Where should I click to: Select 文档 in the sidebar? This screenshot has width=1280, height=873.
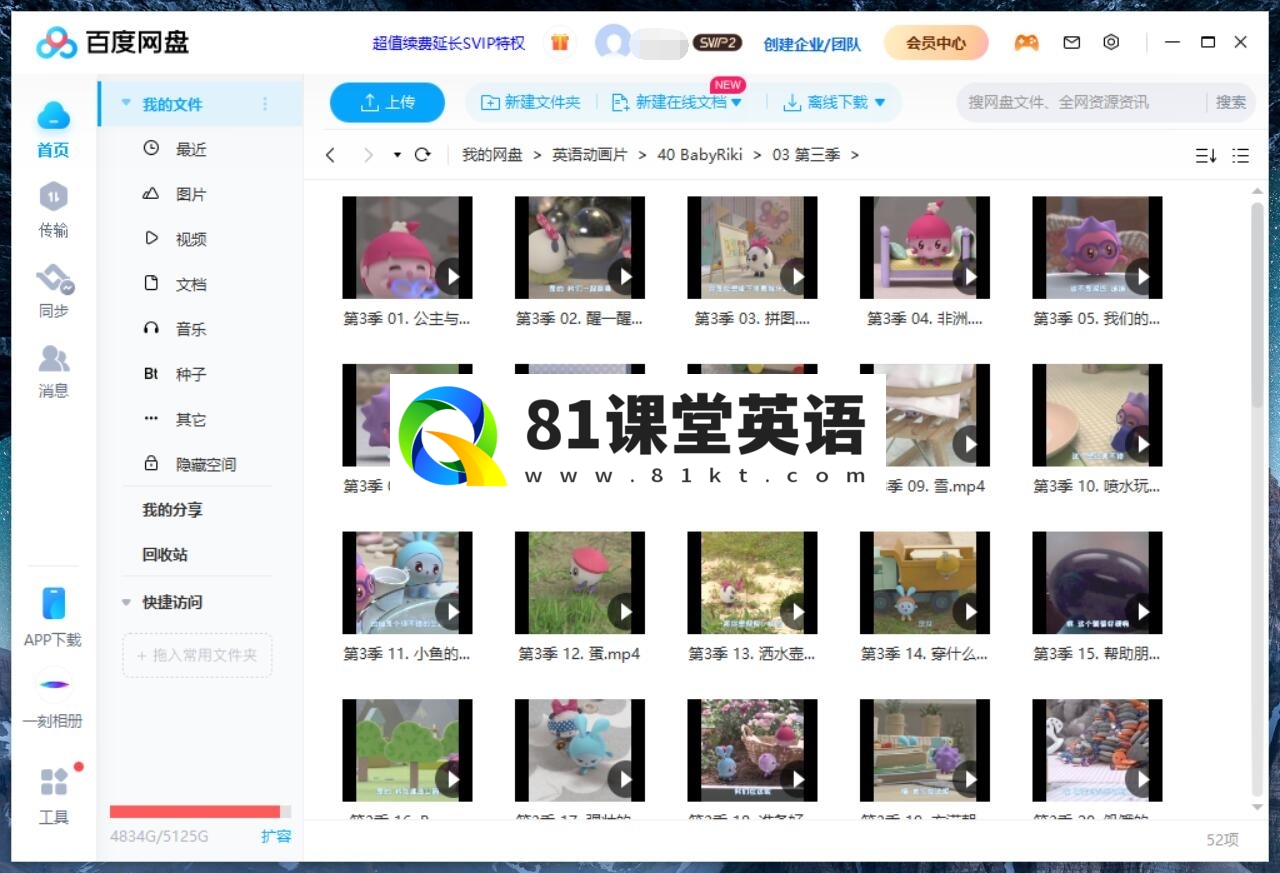tap(191, 284)
